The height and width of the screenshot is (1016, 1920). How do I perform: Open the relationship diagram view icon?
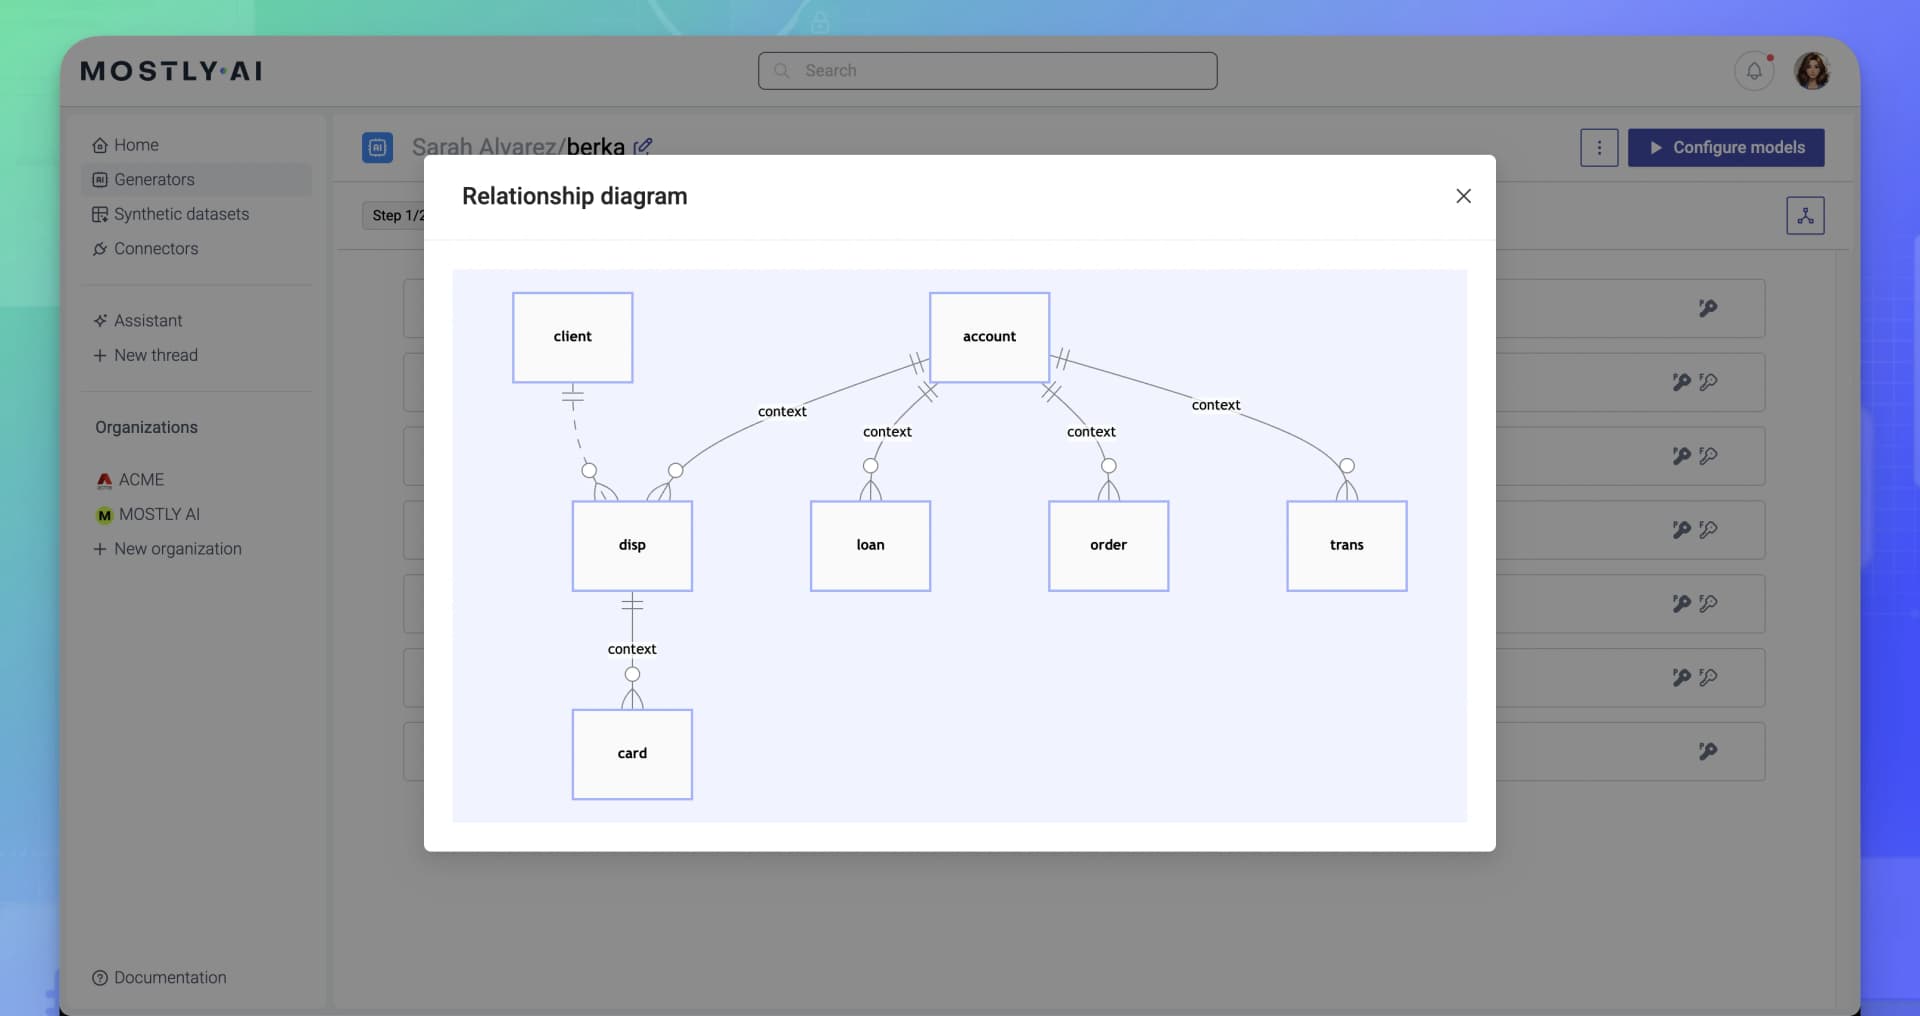click(x=1804, y=215)
